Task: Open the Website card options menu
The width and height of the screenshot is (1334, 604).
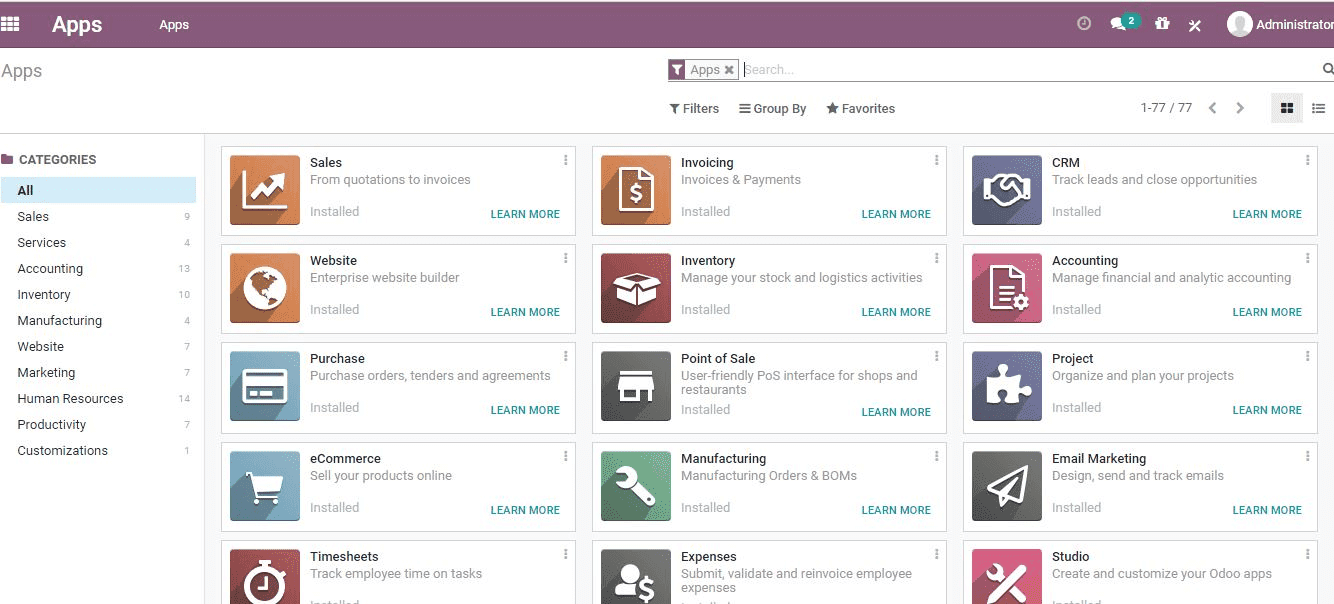Action: click(x=565, y=258)
